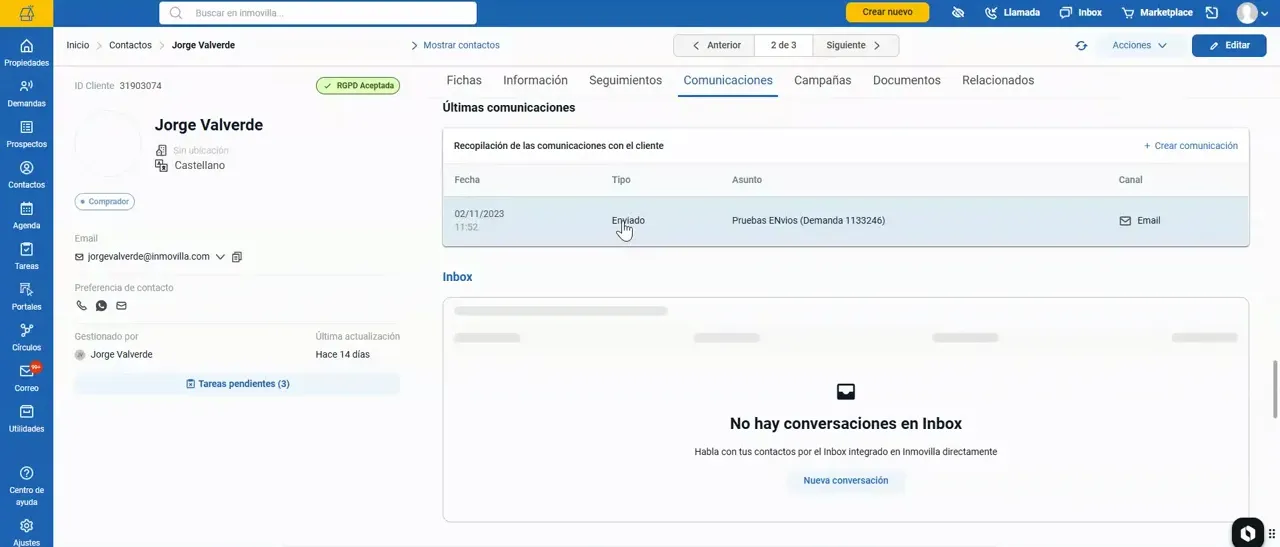Open Agenda in the sidebar
The width and height of the screenshot is (1280, 547).
coord(26,215)
